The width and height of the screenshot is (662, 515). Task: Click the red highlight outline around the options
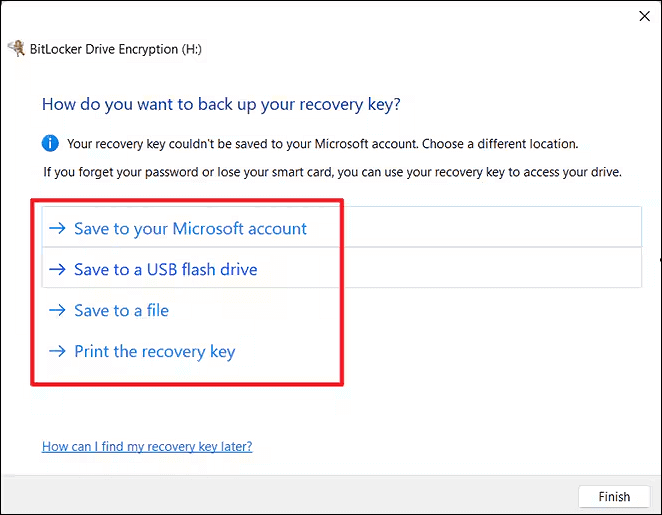(342, 290)
